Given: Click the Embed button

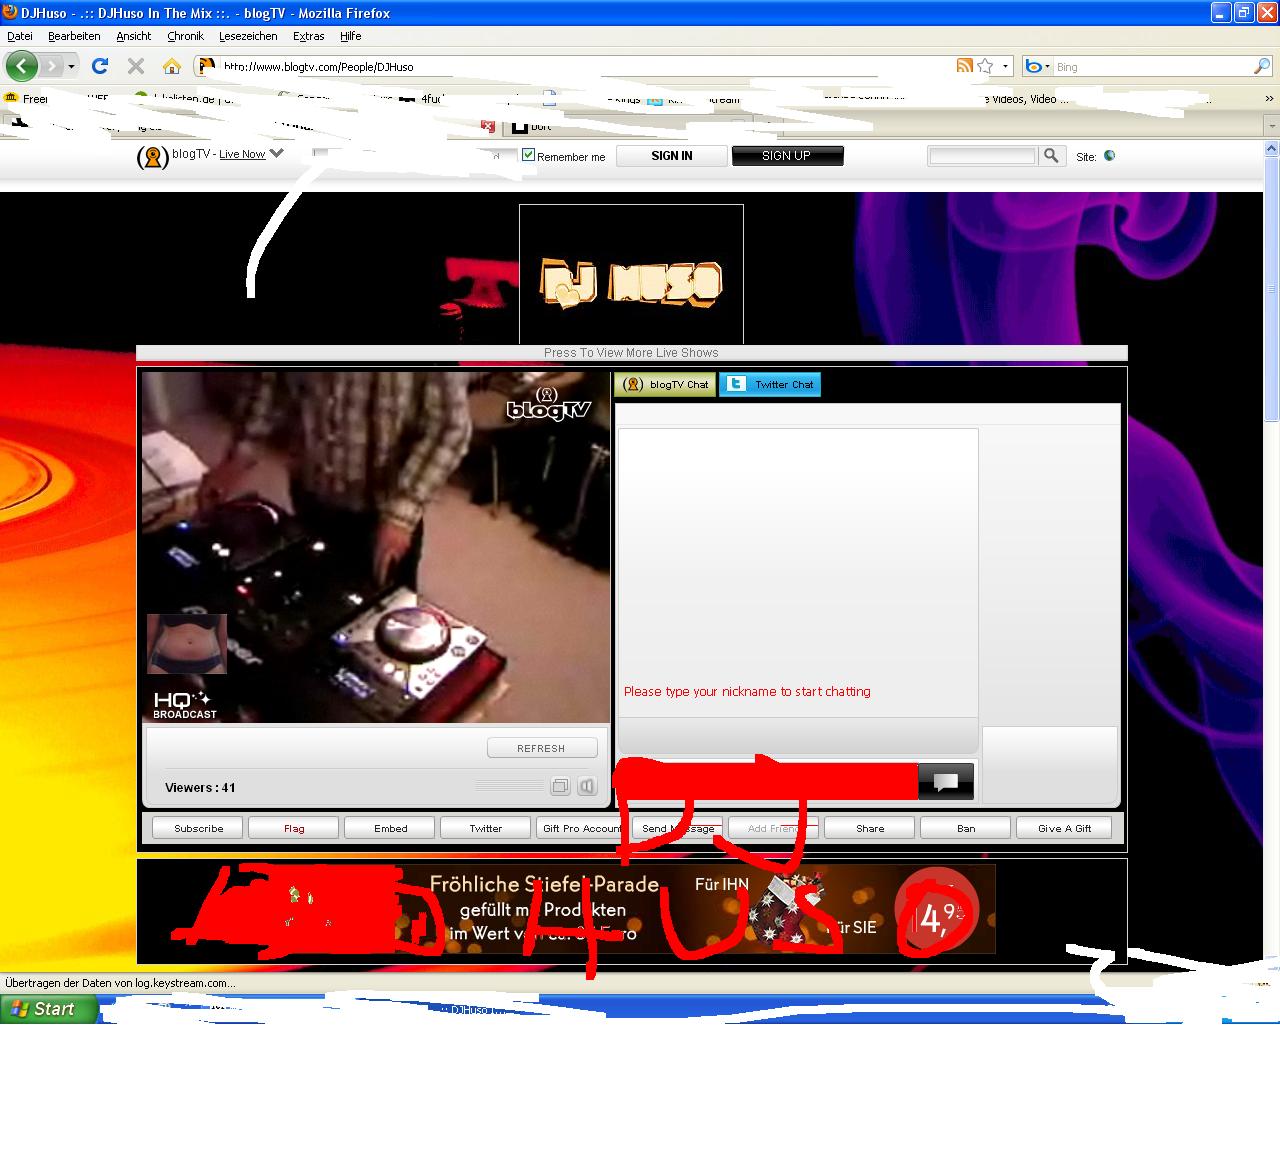Looking at the screenshot, I should (x=390, y=828).
